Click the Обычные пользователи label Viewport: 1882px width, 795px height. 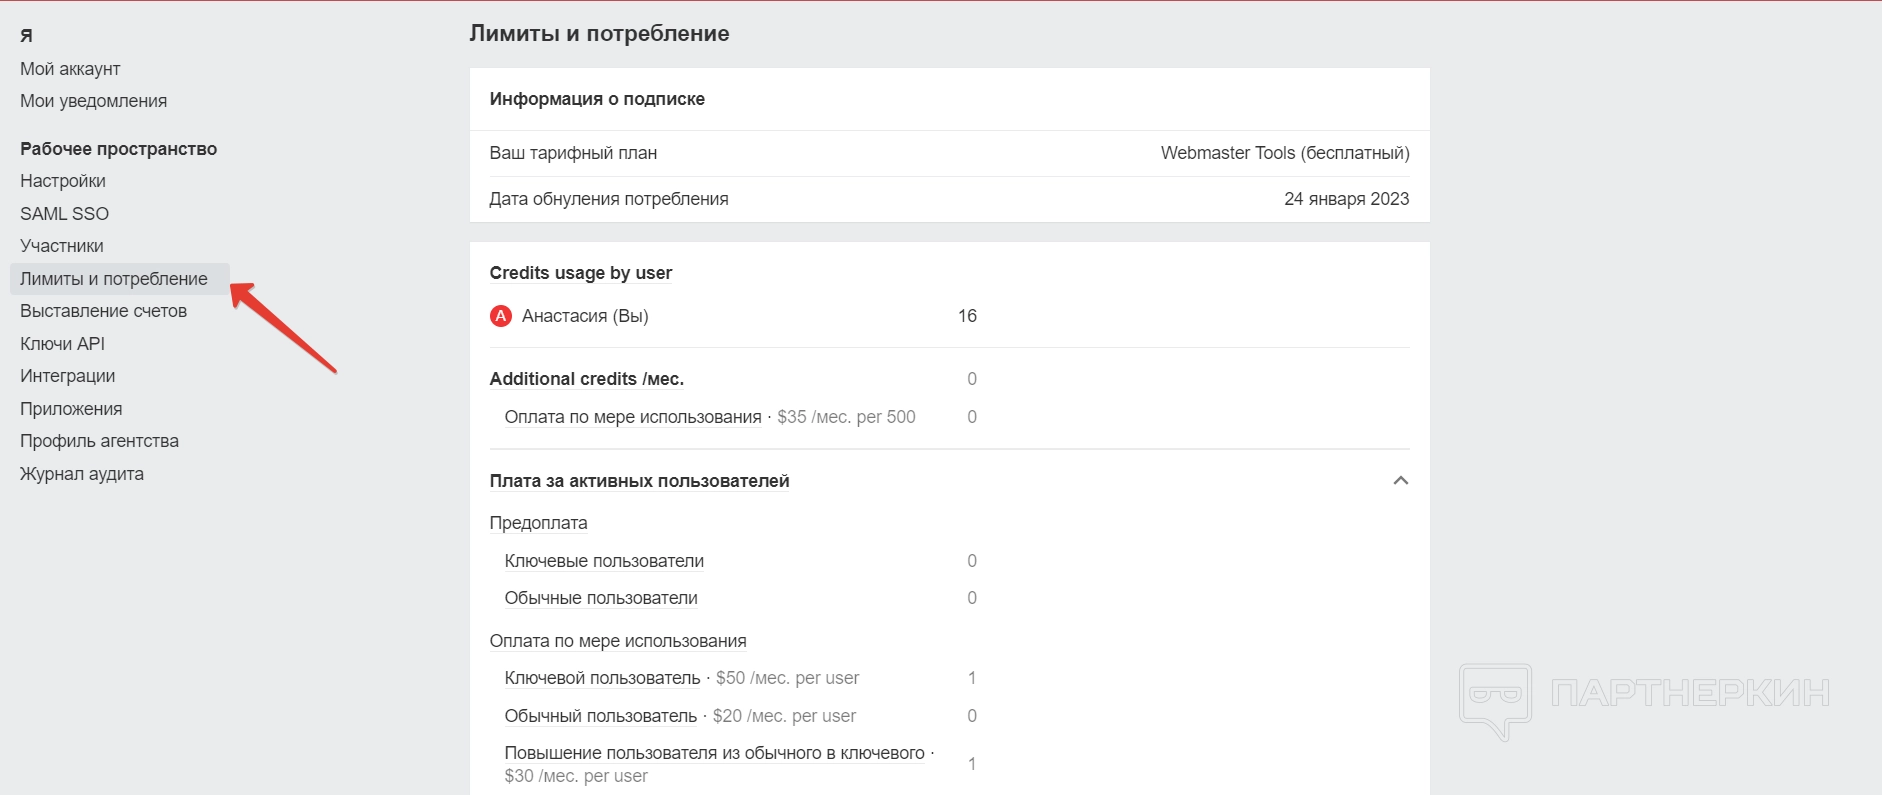click(x=601, y=598)
